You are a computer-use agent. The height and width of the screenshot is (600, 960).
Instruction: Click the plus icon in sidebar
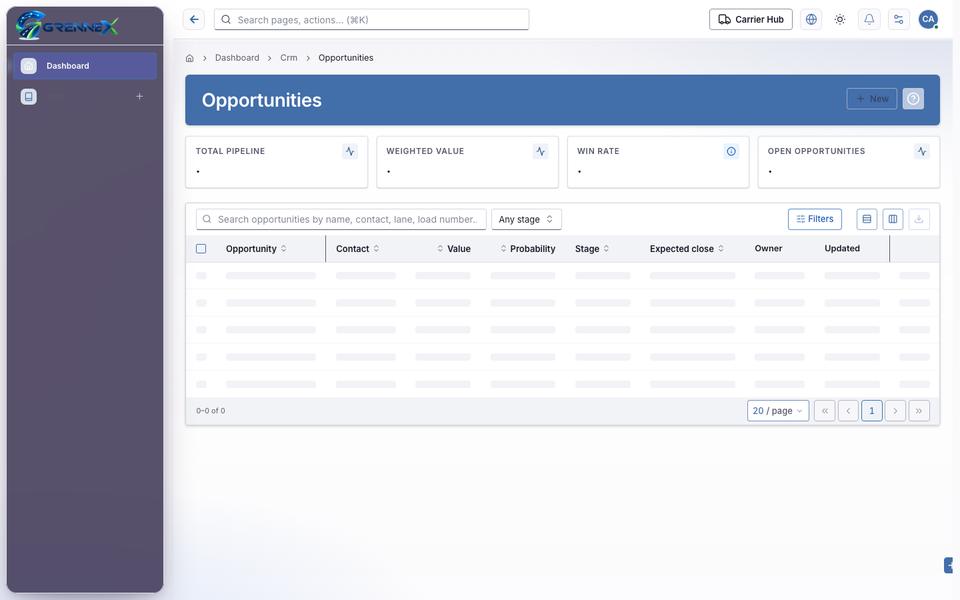point(140,96)
